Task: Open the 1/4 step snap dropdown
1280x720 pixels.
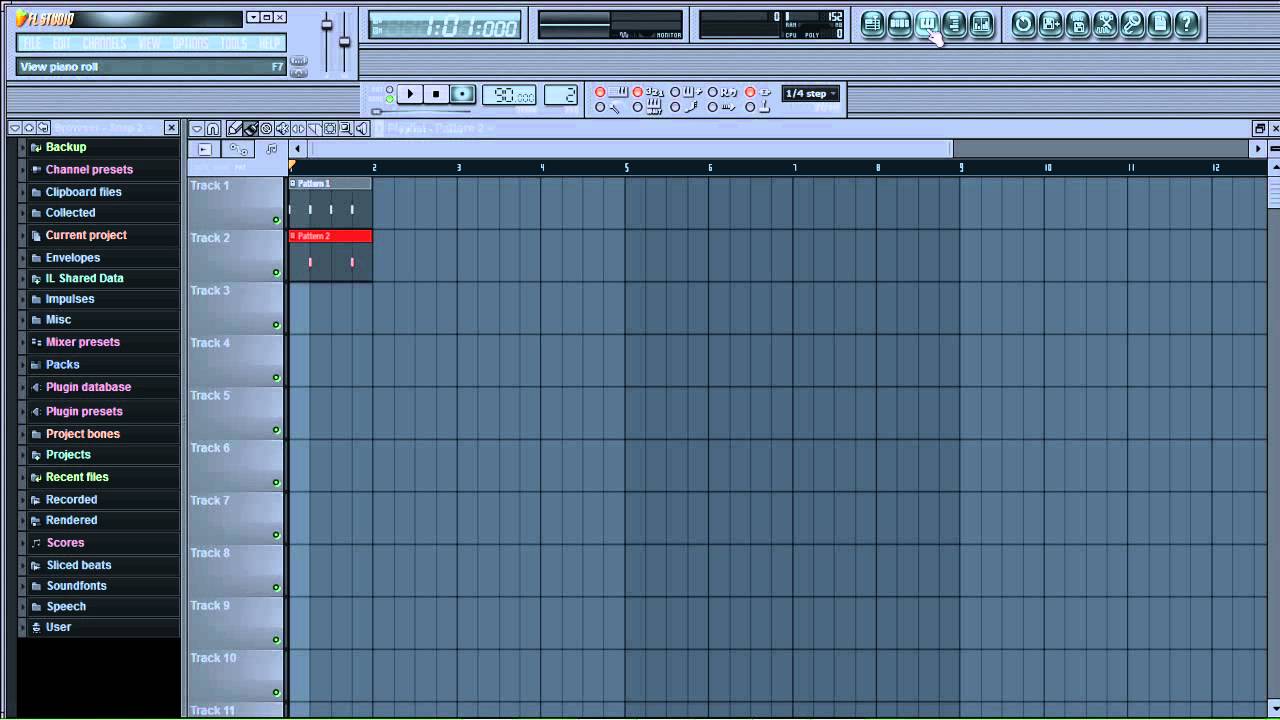Action: (810, 93)
